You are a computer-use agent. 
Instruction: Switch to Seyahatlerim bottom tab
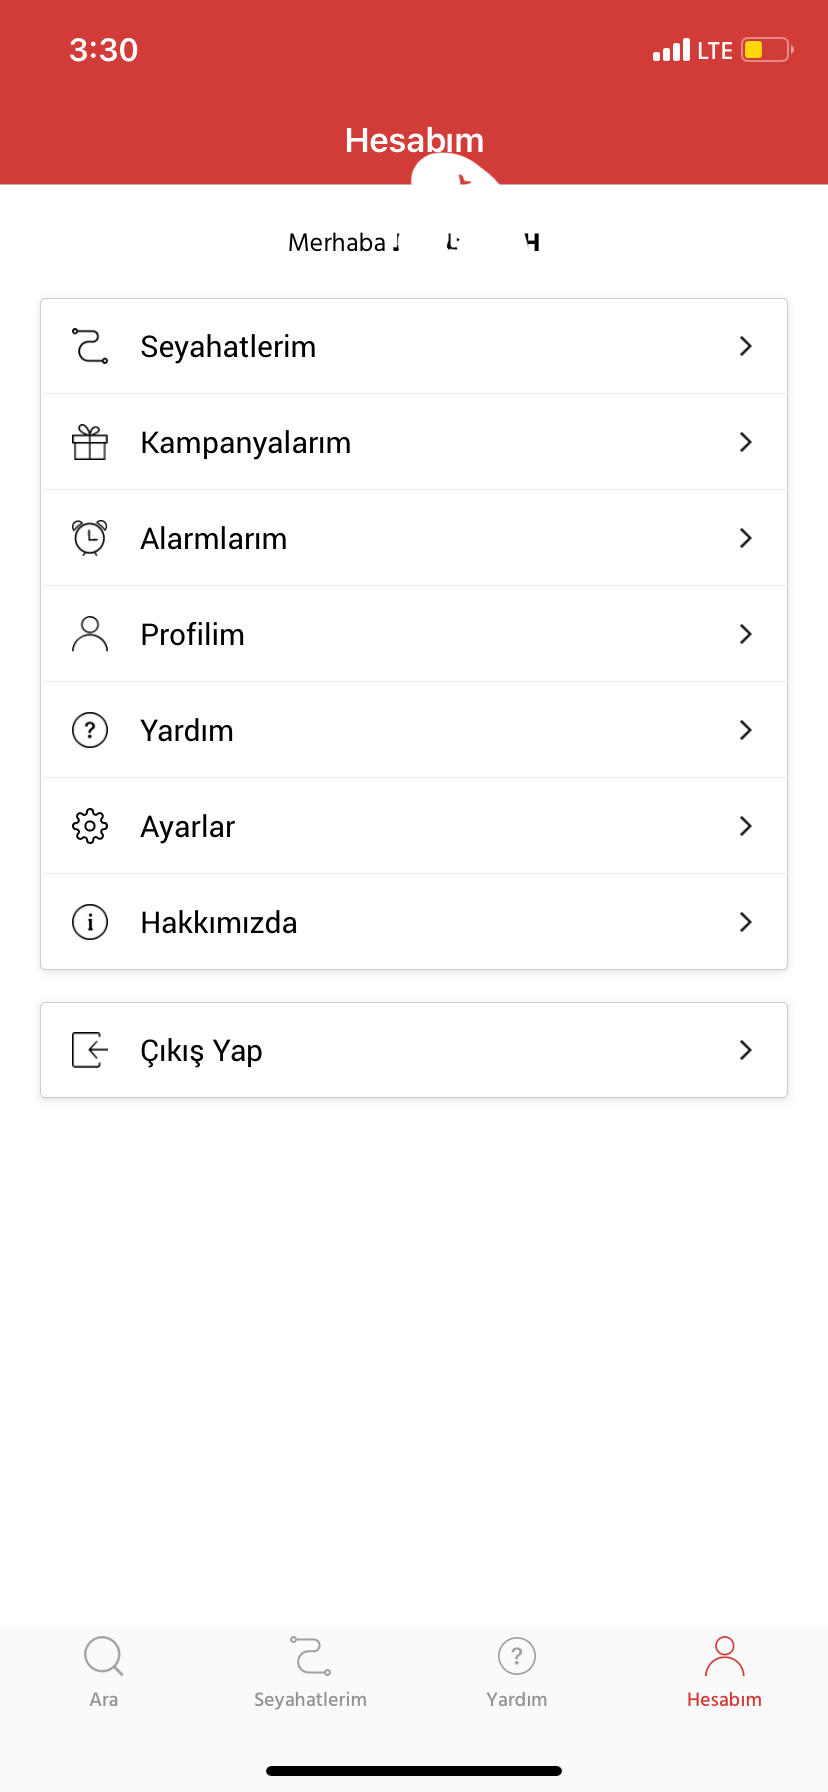click(310, 1672)
